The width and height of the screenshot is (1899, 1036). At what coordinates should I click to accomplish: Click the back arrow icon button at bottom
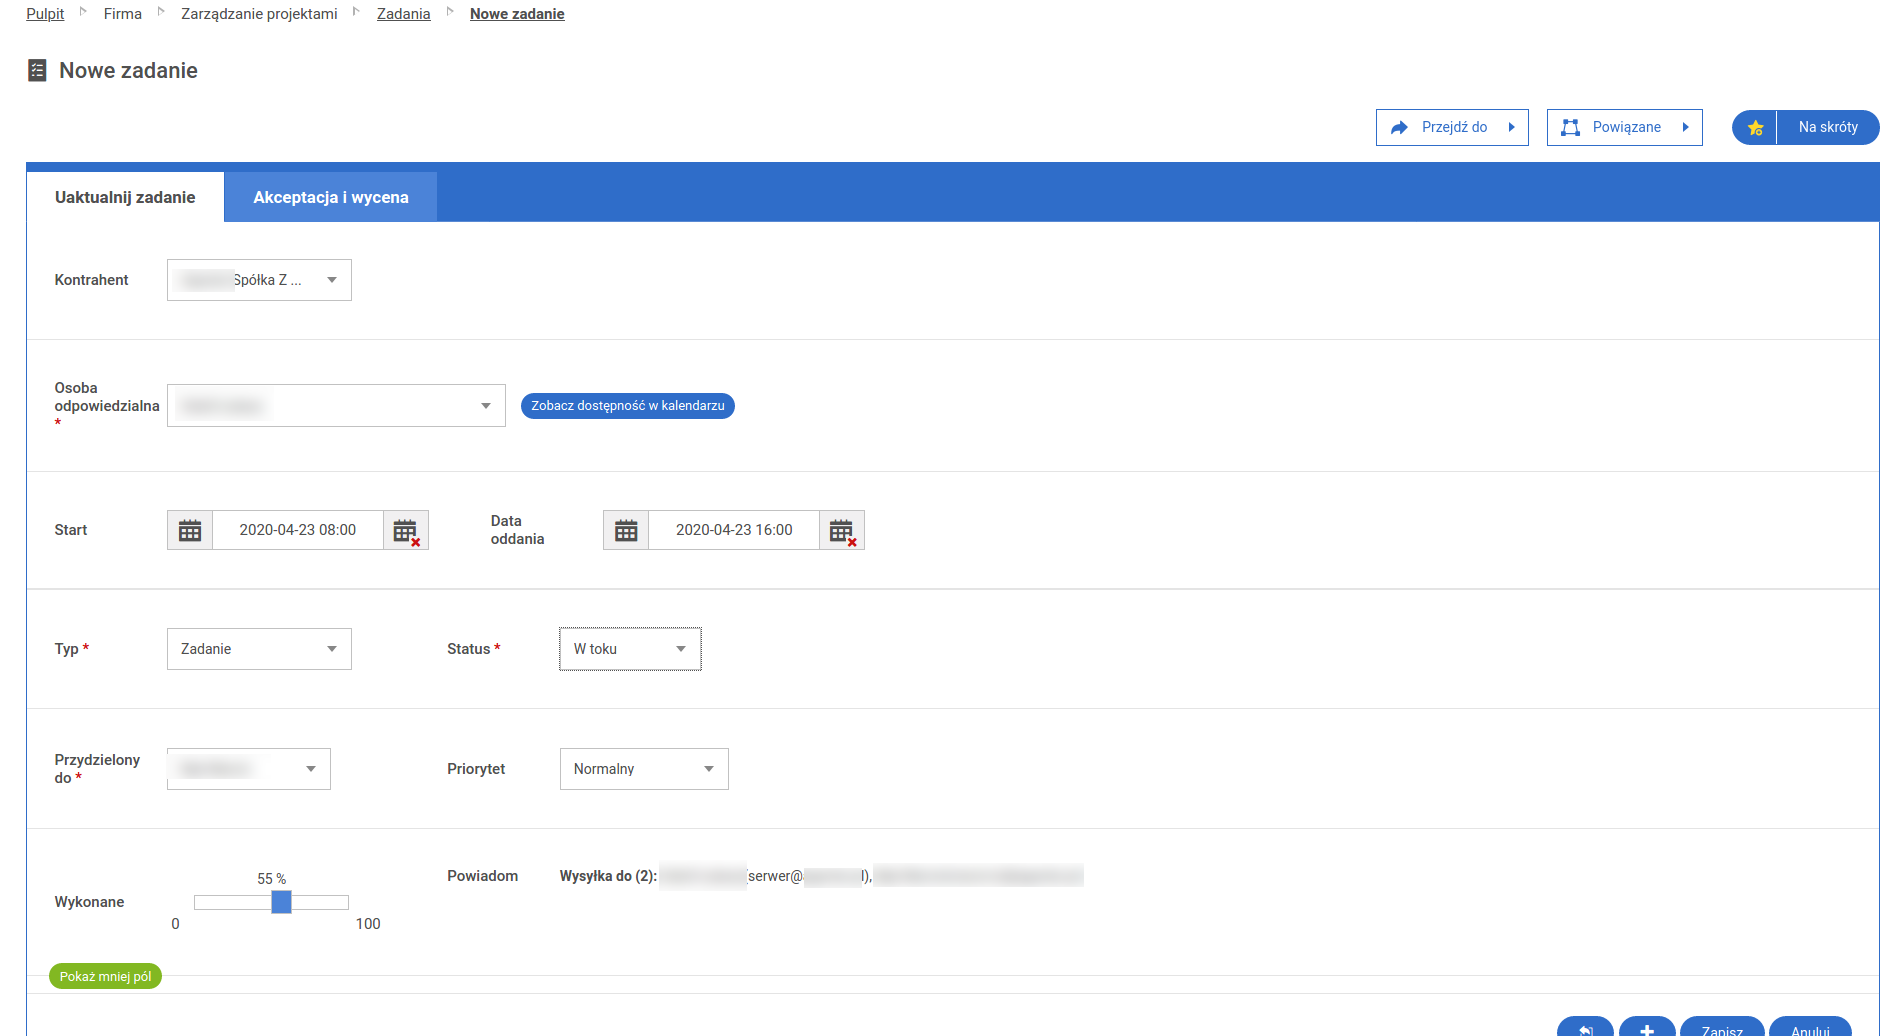pos(1585,1028)
